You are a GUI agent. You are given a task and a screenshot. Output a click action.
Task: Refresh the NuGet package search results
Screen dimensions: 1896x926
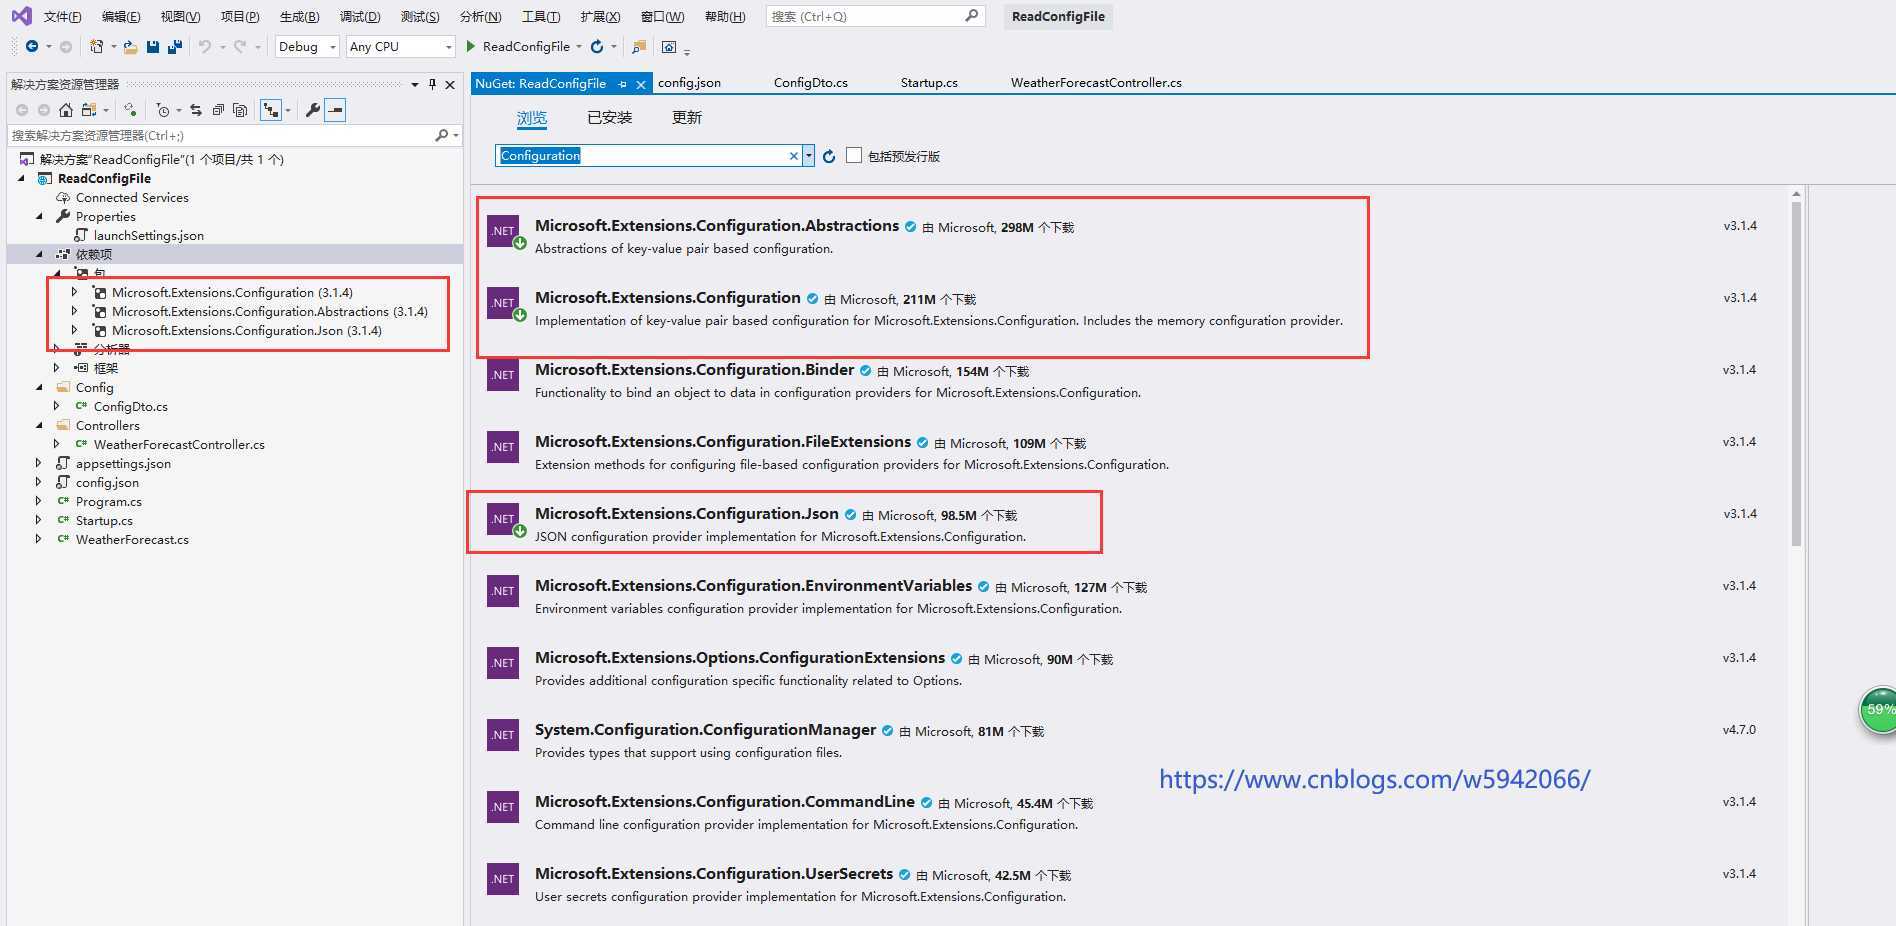pyautogui.click(x=829, y=156)
